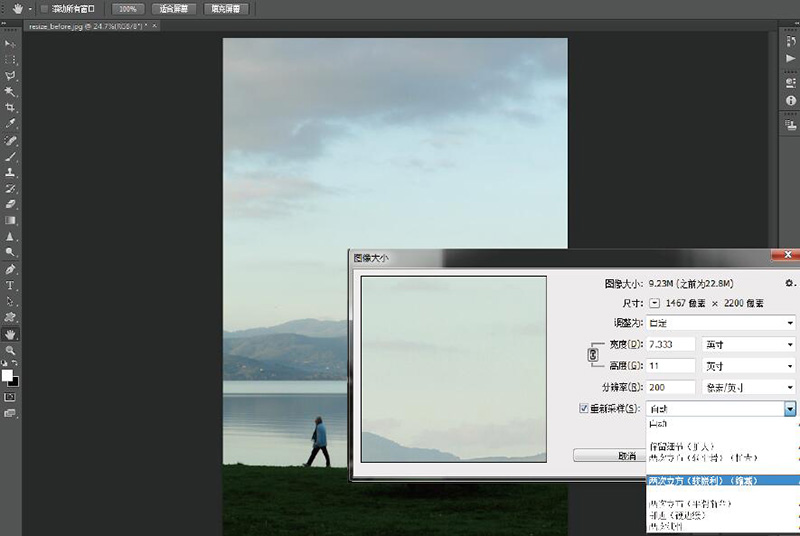Screen dimensions: 800x536
Task: Select the Clone Stamp tool
Action: tap(10, 172)
